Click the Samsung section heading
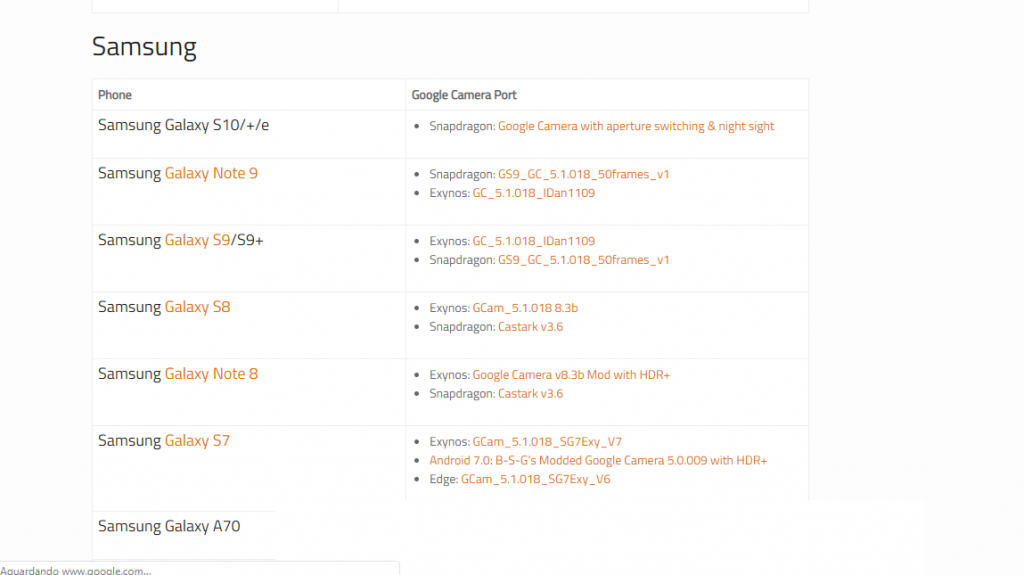This screenshot has height=575, width=1024. click(144, 47)
